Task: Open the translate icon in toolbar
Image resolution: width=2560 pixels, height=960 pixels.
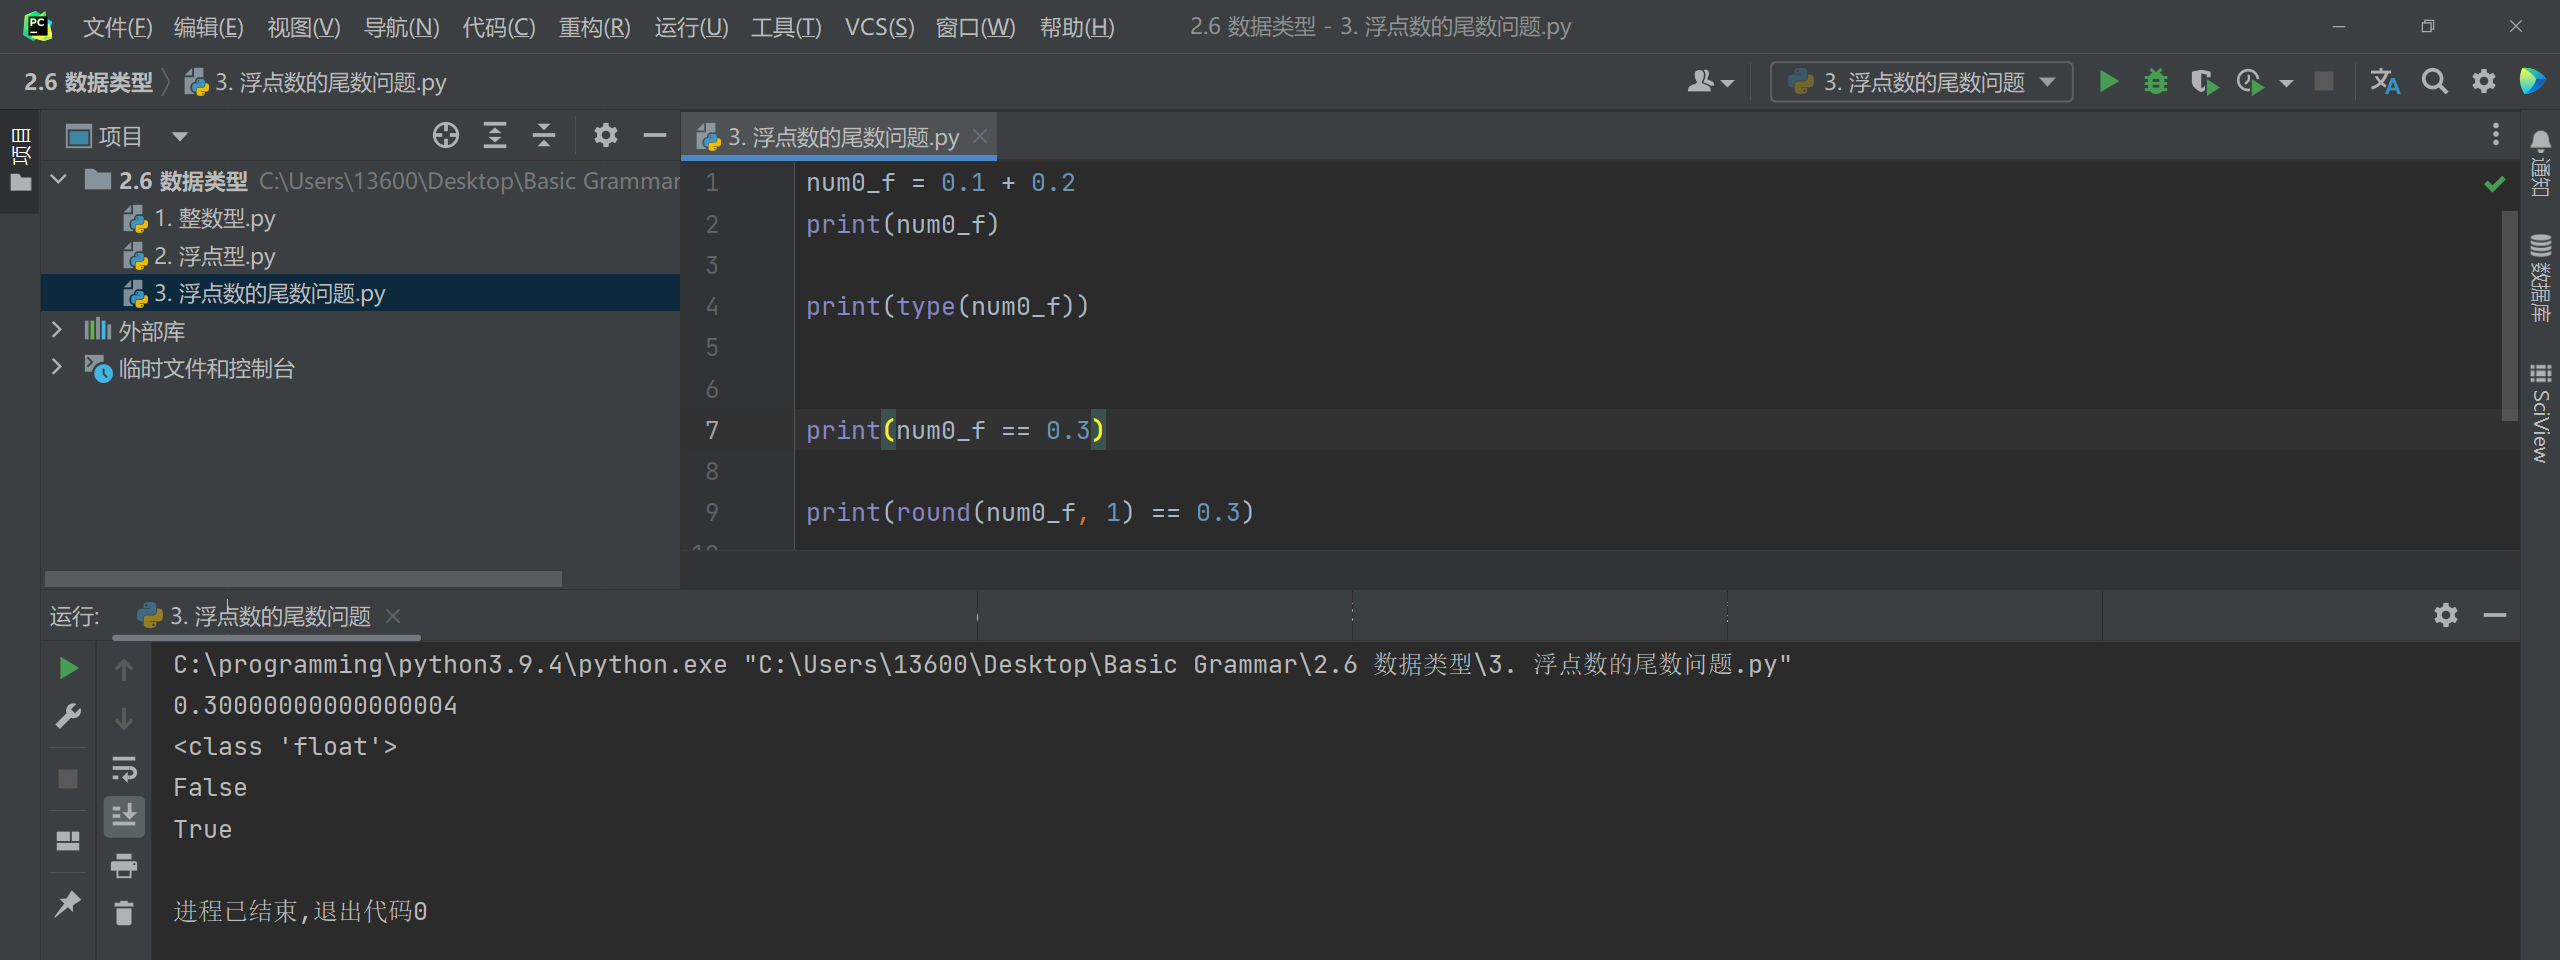Action: pyautogui.click(x=2384, y=82)
